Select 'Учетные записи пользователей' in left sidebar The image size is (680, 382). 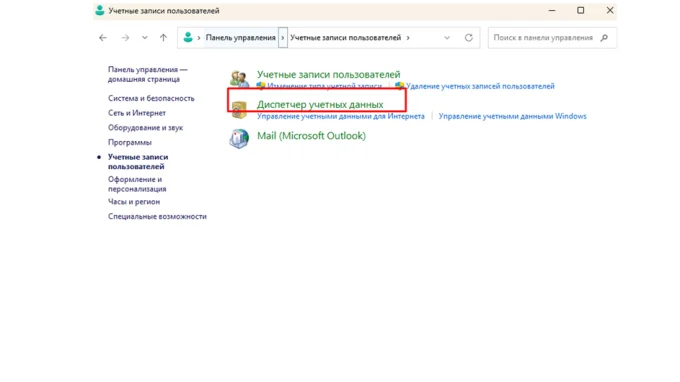[138, 162]
